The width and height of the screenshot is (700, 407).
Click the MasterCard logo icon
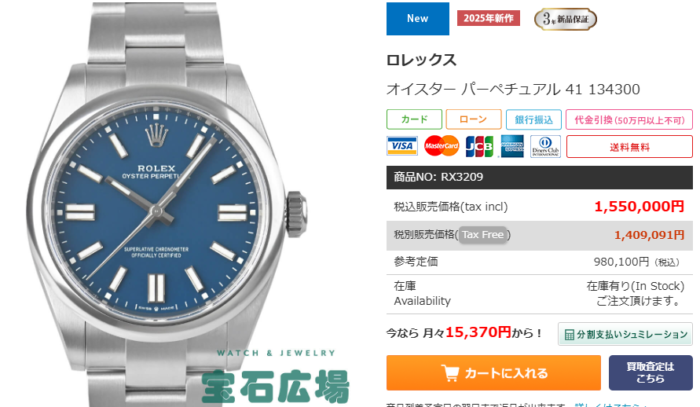pyautogui.click(x=441, y=146)
